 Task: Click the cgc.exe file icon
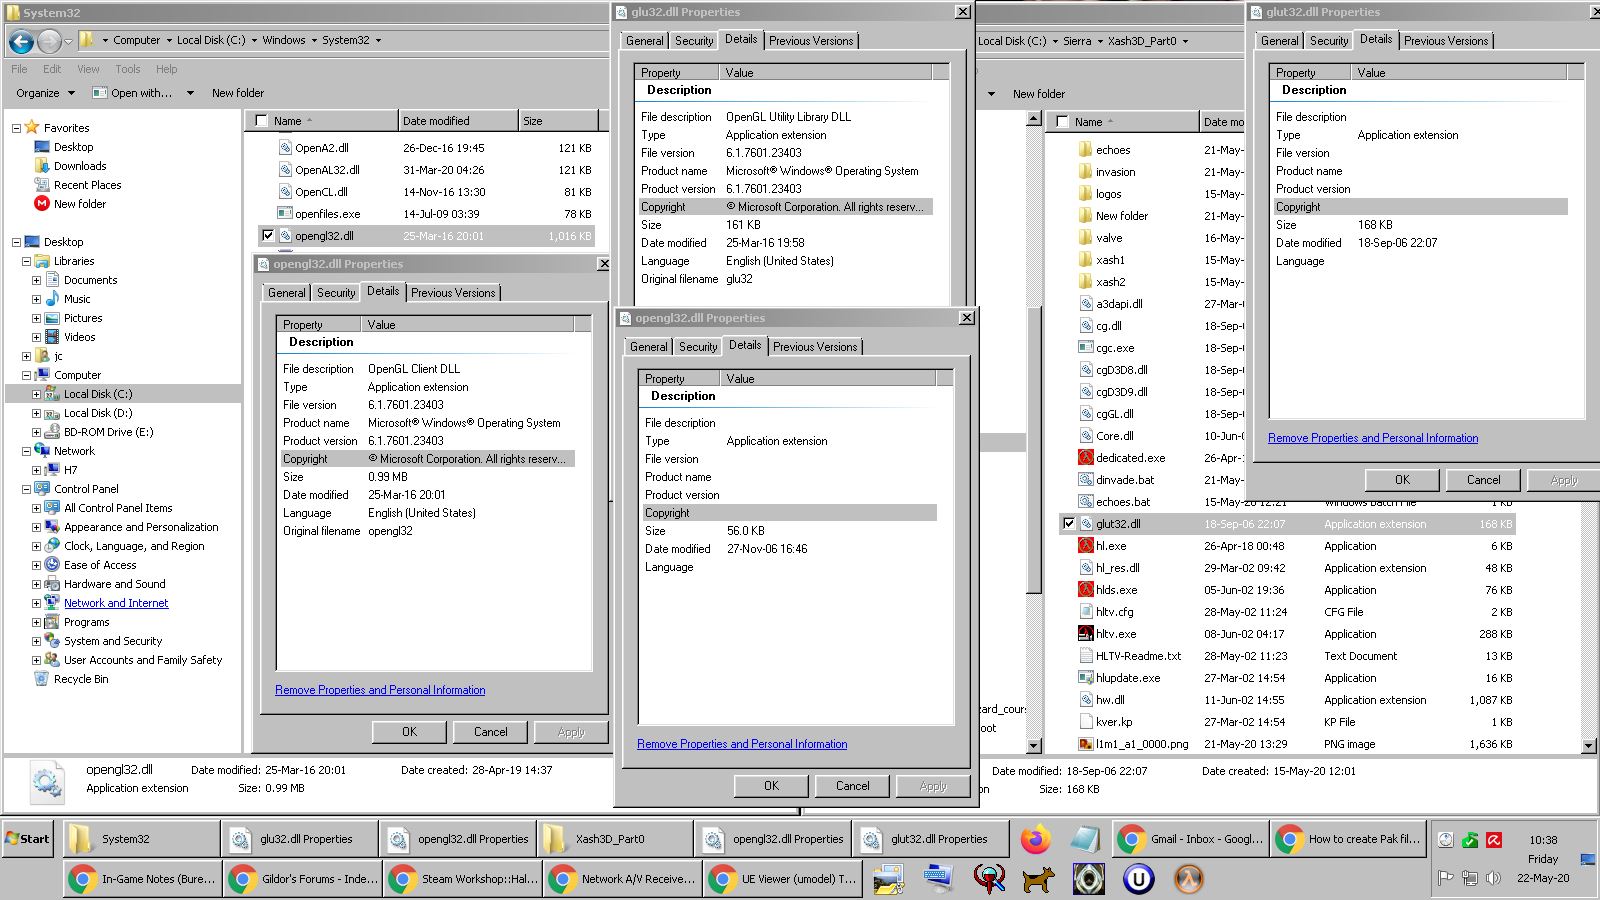(1086, 348)
